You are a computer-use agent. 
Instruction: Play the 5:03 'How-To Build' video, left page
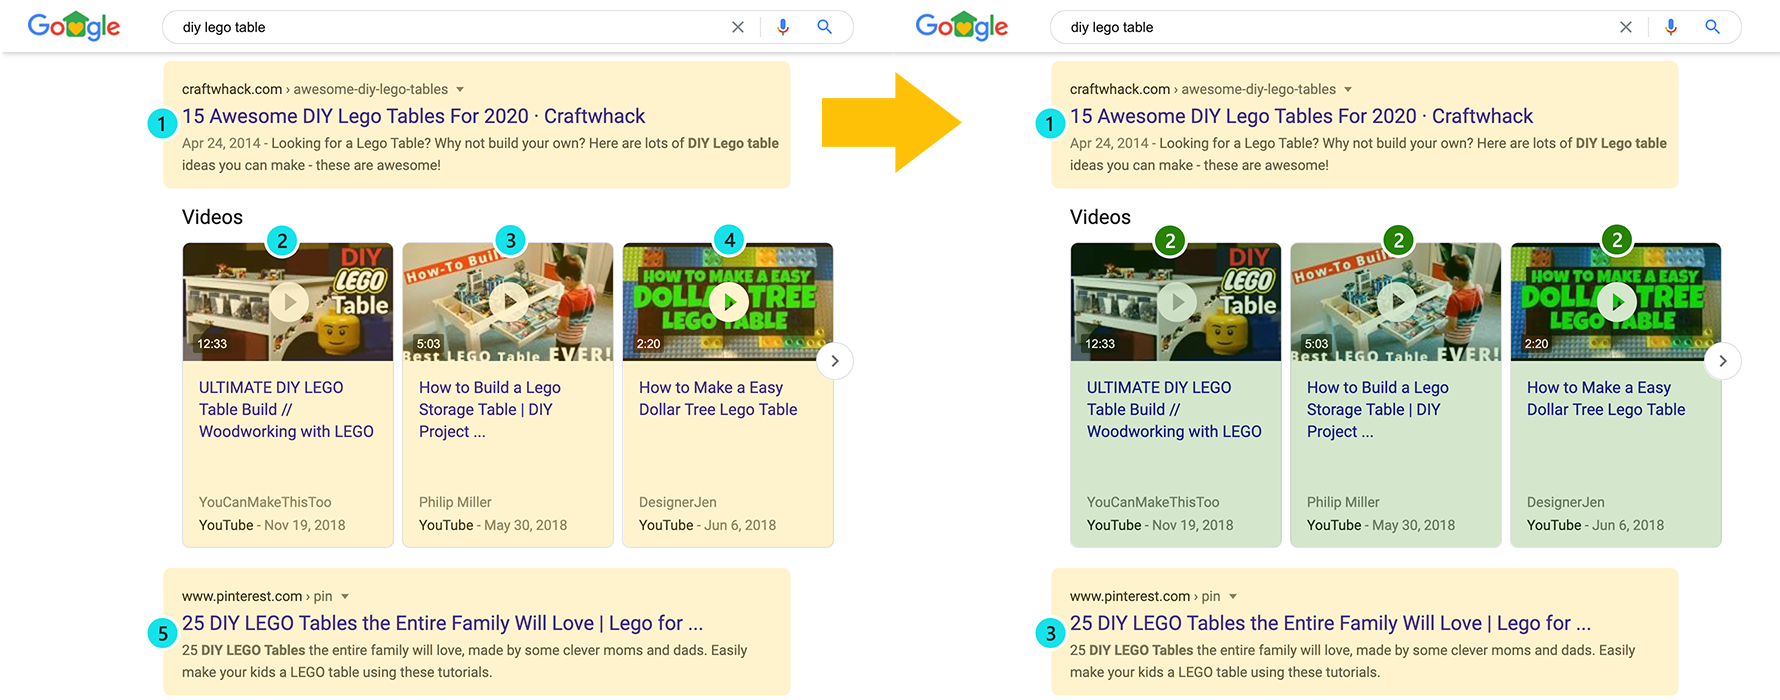tap(508, 302)
